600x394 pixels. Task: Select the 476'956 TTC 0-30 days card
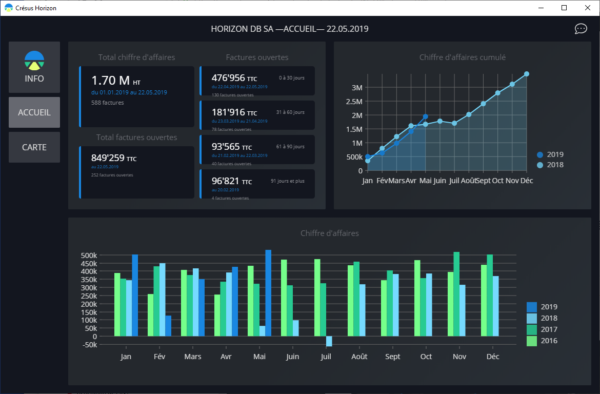tap(257, 81)
